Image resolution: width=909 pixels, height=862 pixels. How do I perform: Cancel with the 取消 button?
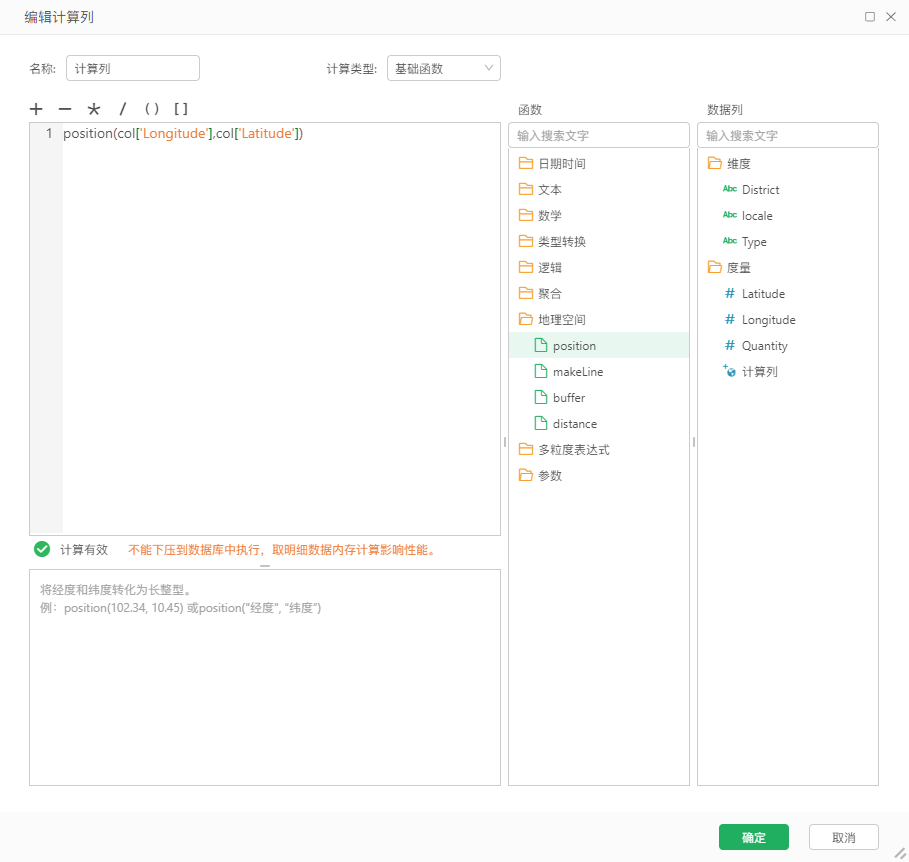[843, 837]
